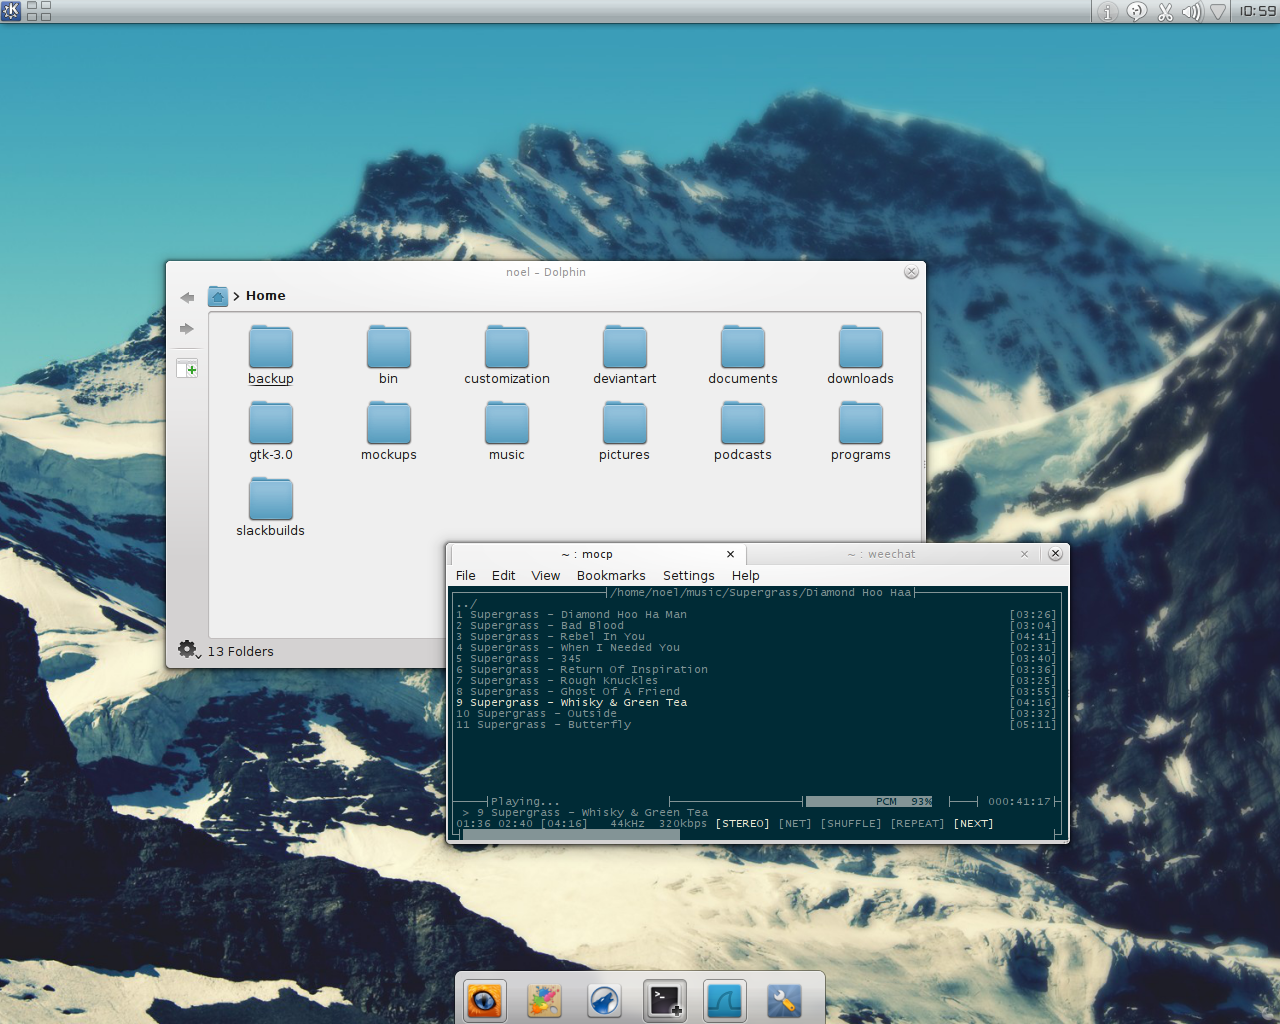Viewport: 1280px width, 1024px height.
Task: Select the deviantart folder
Action: click(625, 356)
